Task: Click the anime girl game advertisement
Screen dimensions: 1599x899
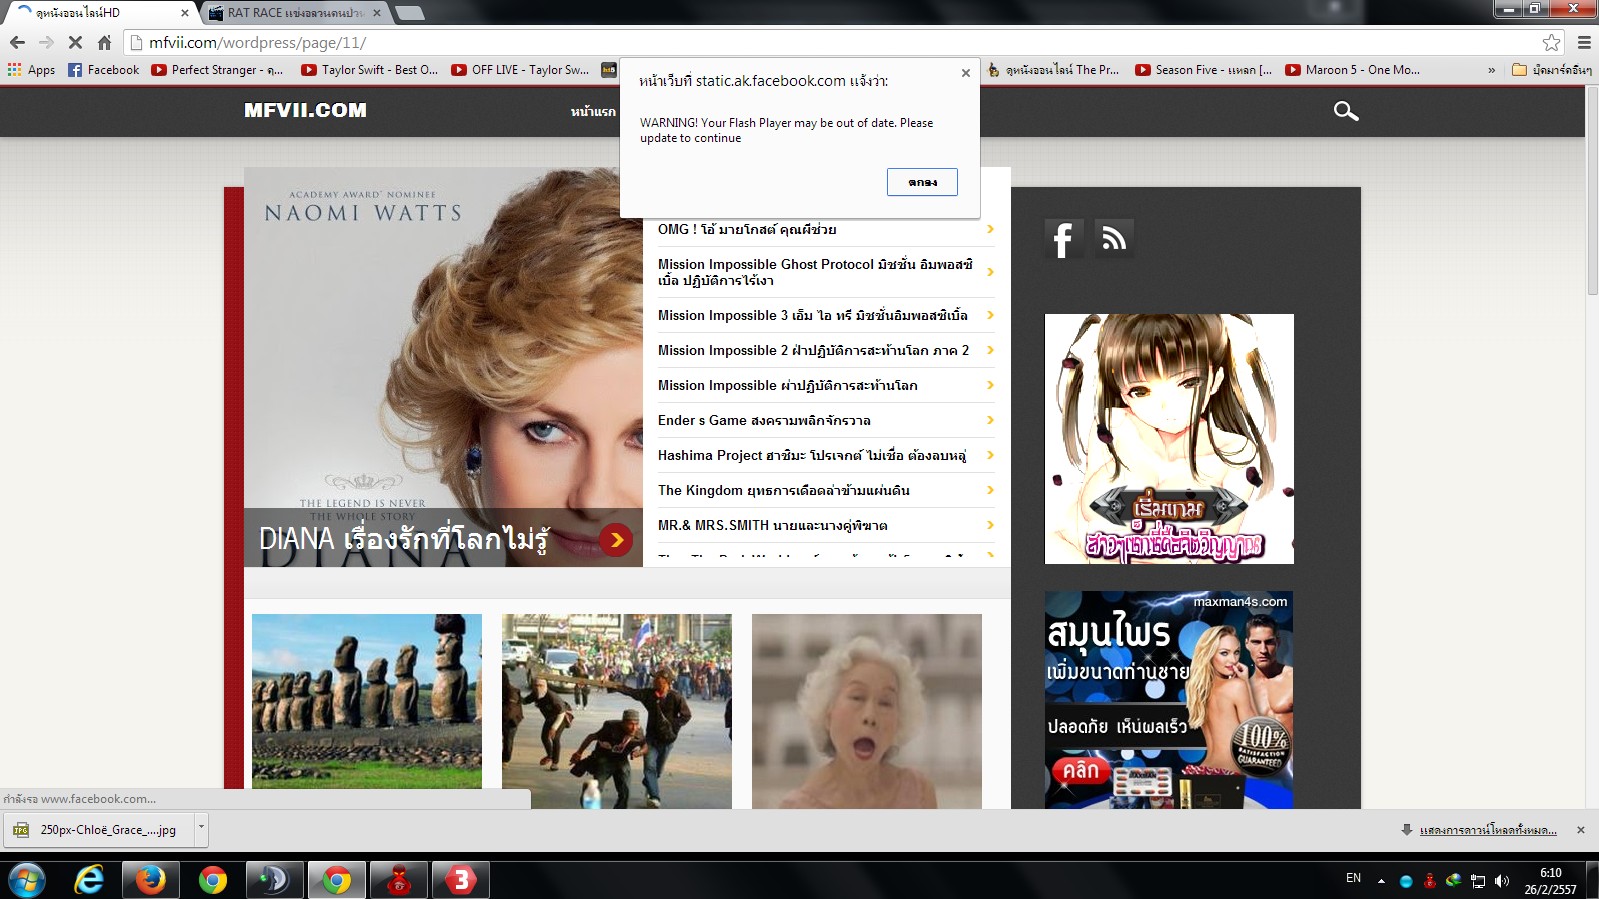Action: click(1169, 439)
